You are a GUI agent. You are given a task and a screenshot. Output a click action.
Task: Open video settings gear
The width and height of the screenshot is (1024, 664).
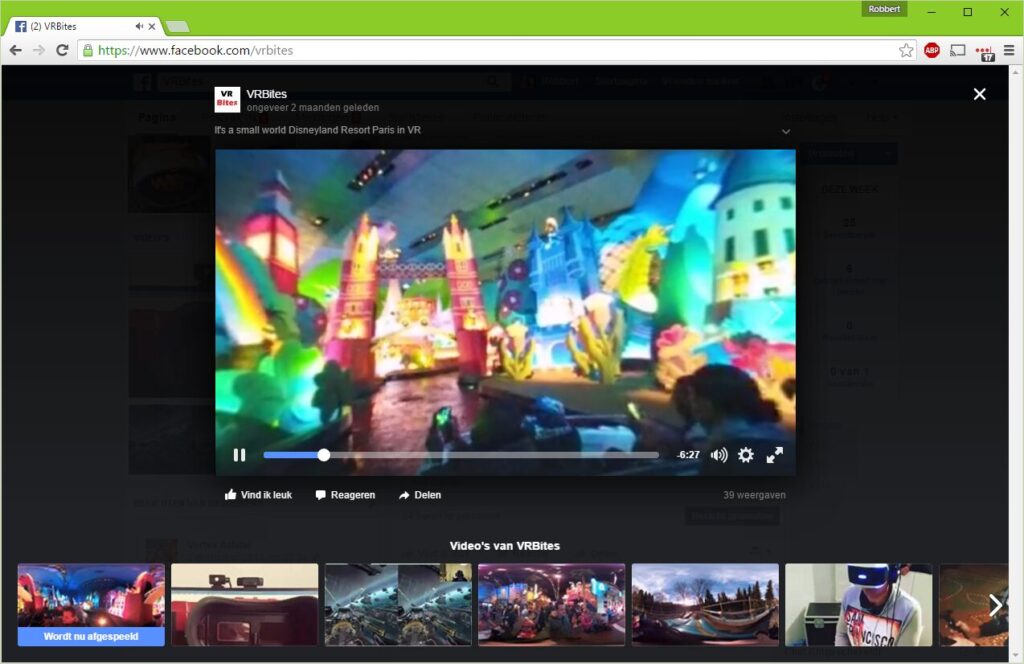[x=746, y=455]
